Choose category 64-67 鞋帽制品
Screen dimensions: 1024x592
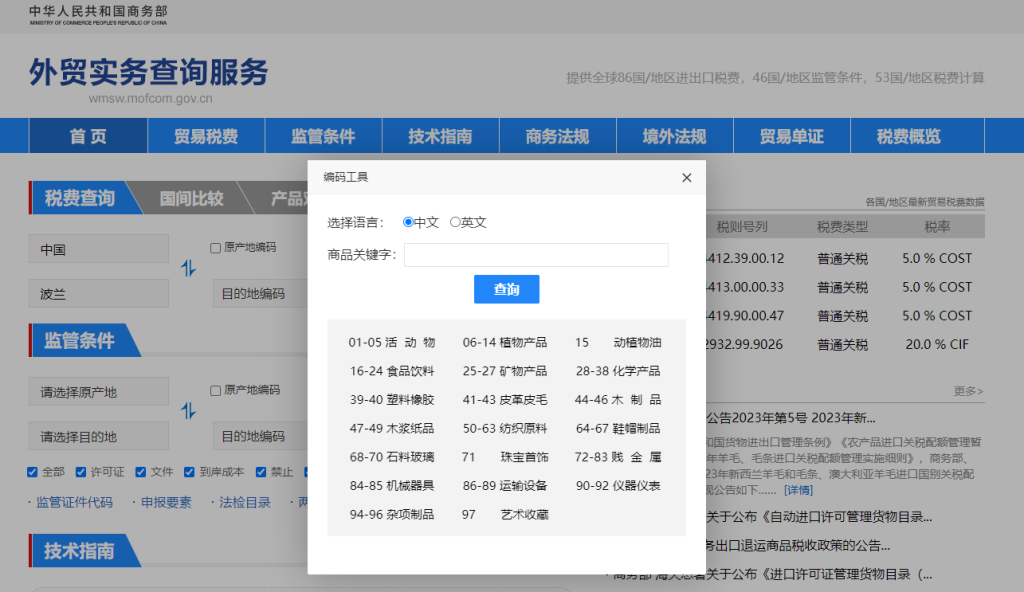pyautogui.click(x=618, y=429)
